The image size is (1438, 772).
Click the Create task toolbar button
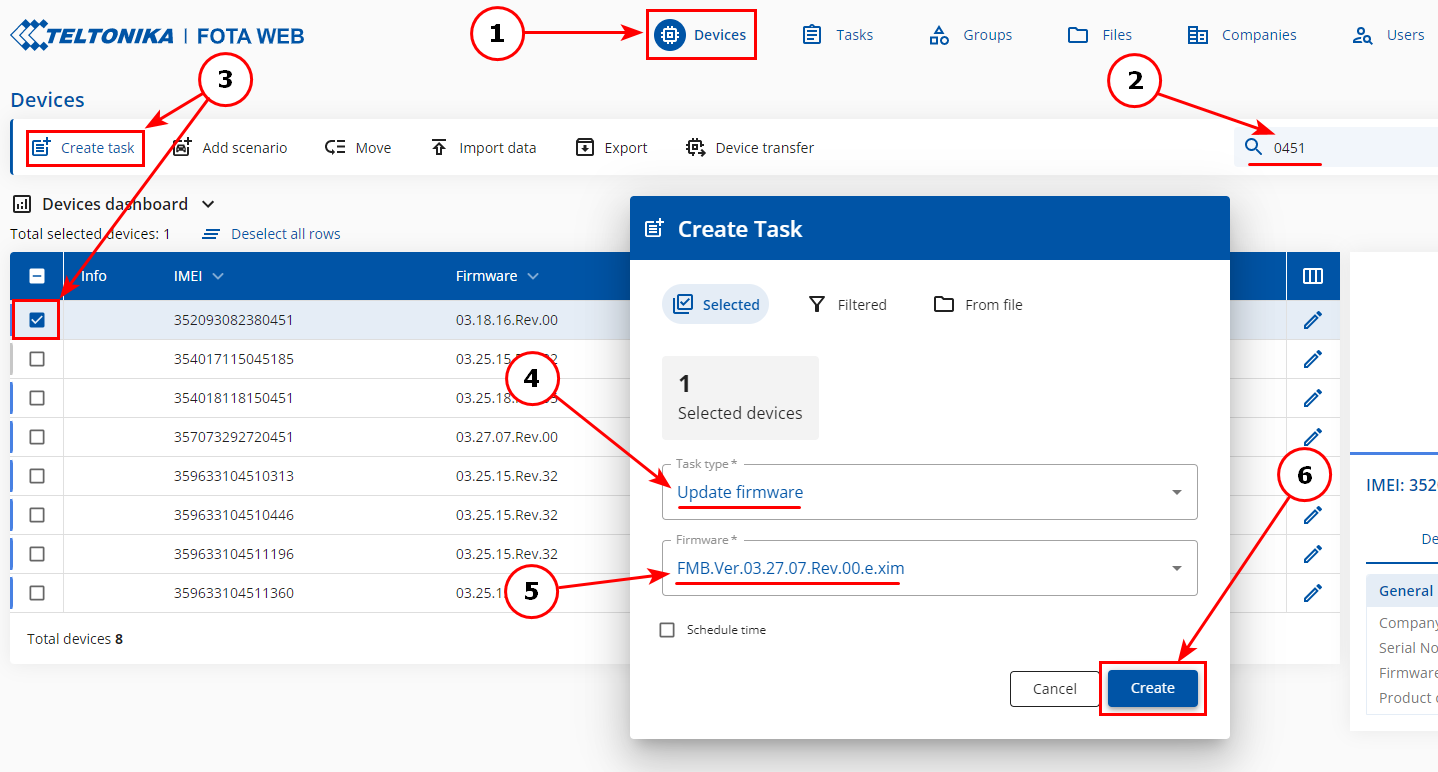point(83,148)
